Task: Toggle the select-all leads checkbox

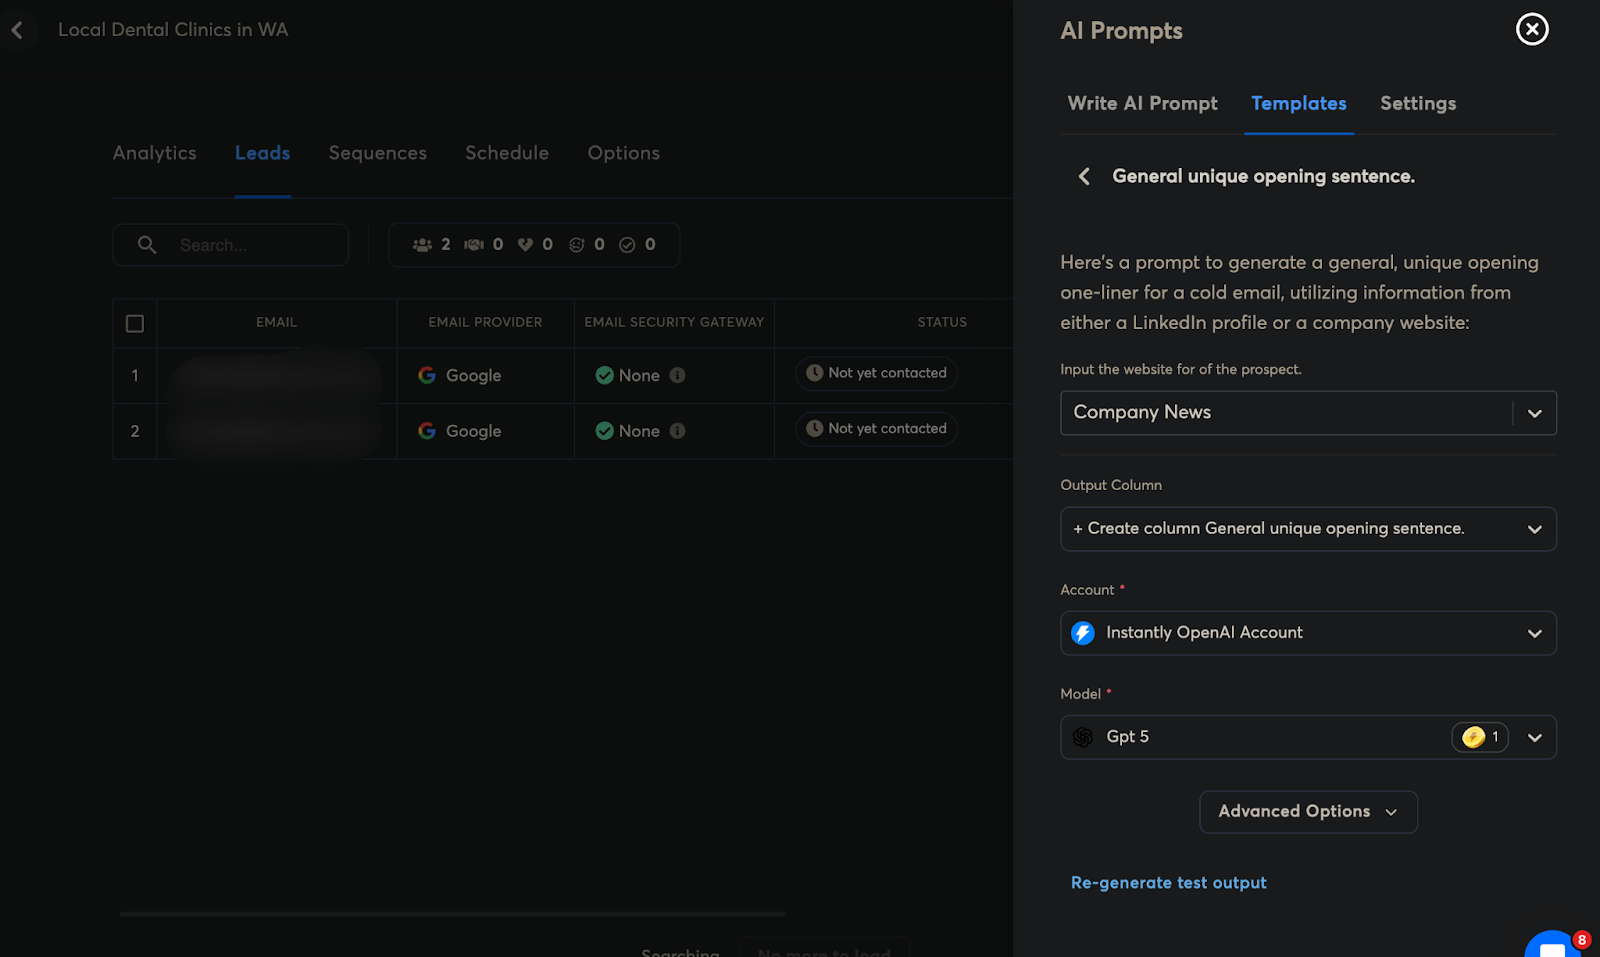Action: (x=135, y=323)
